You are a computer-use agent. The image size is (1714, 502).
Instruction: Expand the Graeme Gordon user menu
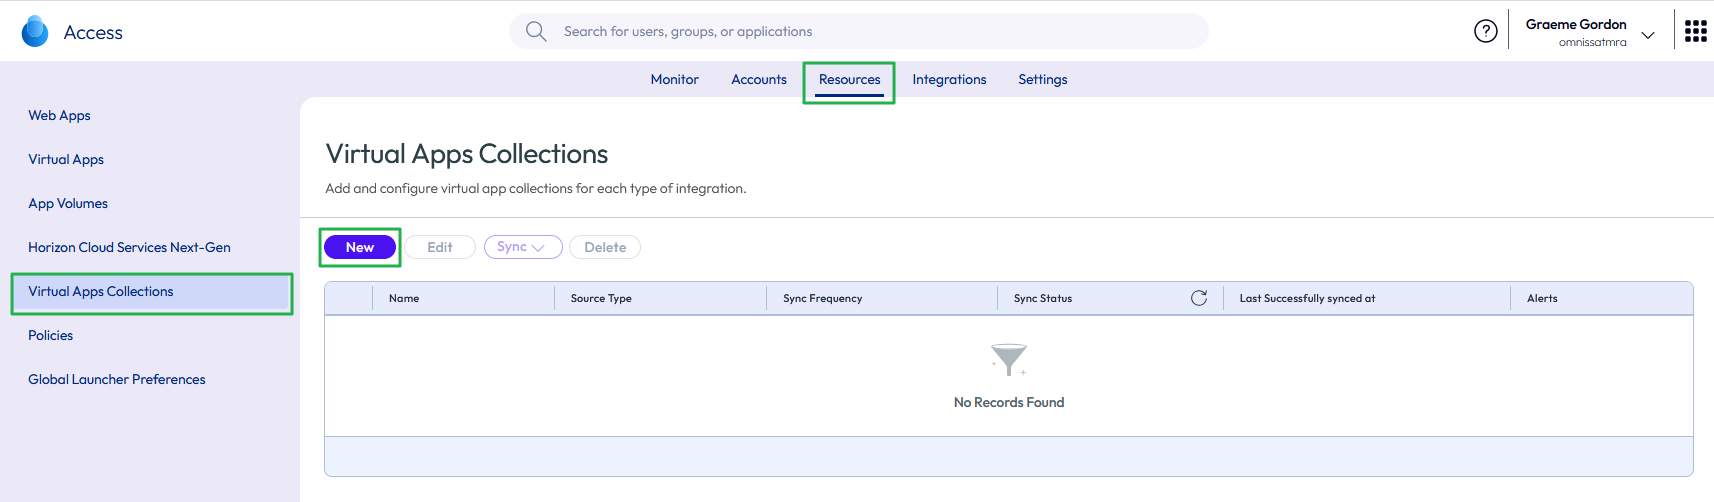click(1647, 34)
